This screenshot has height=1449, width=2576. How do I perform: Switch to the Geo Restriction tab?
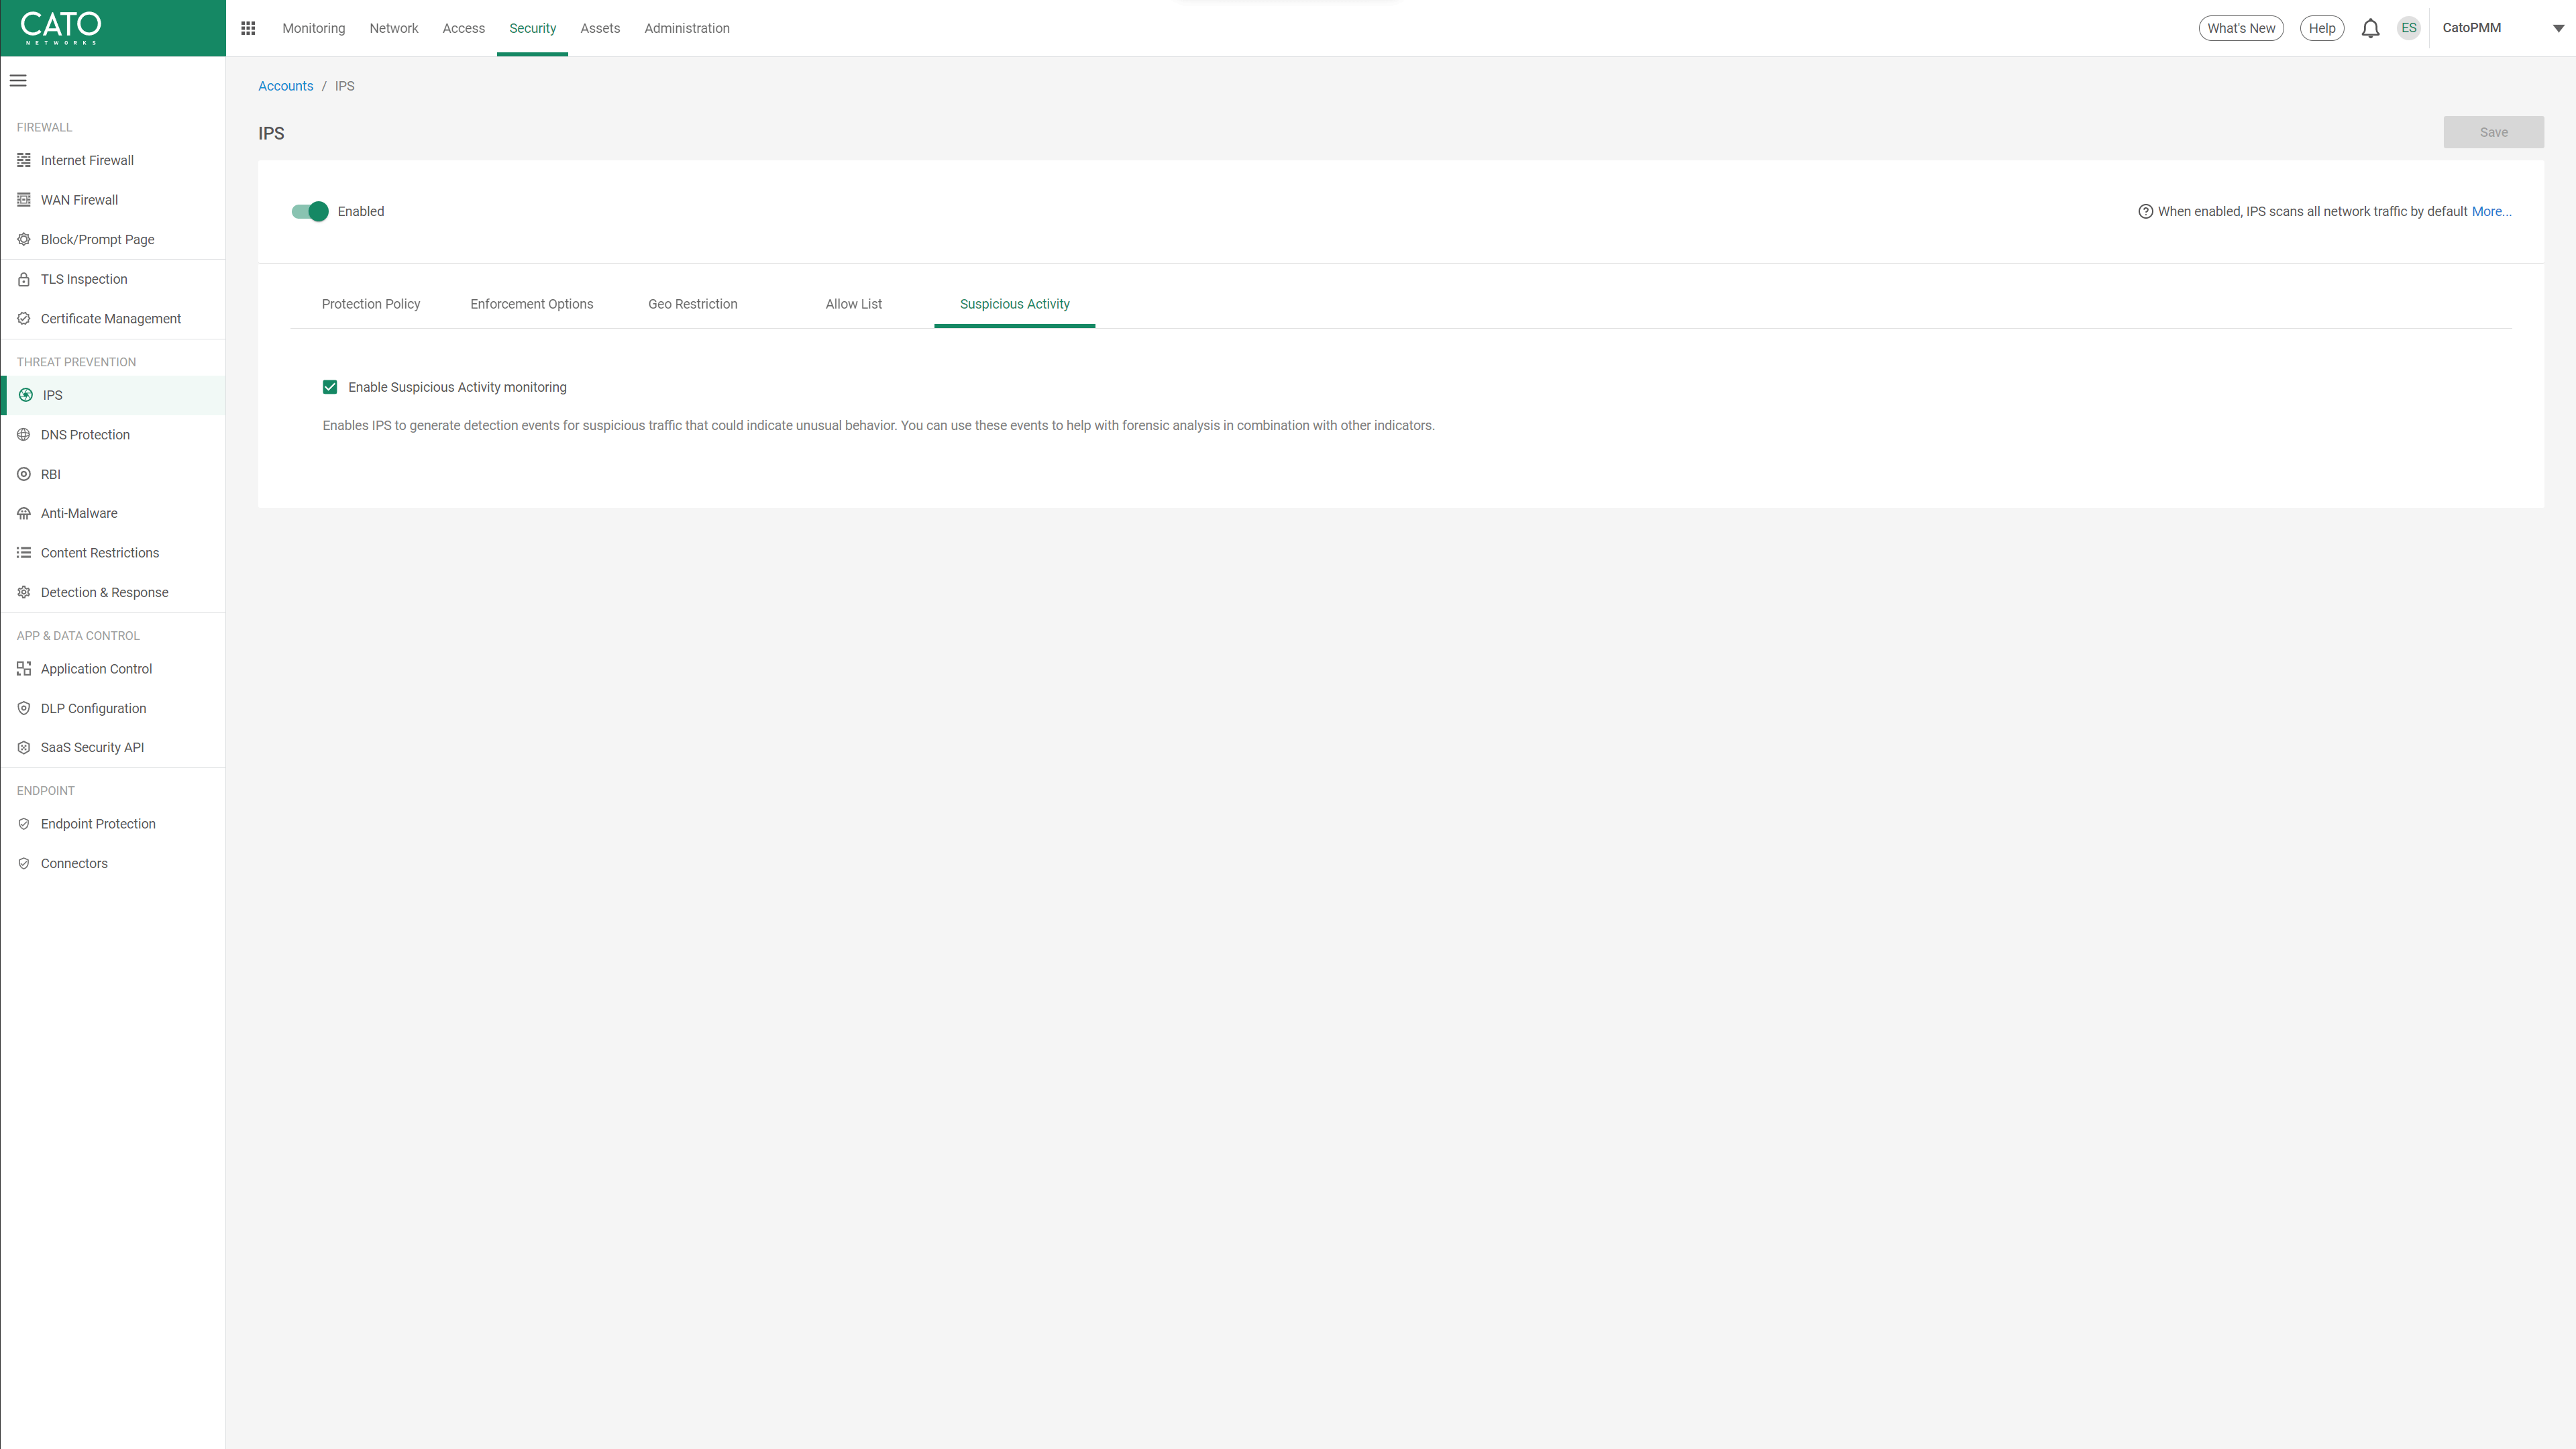[x=692, y=304]
